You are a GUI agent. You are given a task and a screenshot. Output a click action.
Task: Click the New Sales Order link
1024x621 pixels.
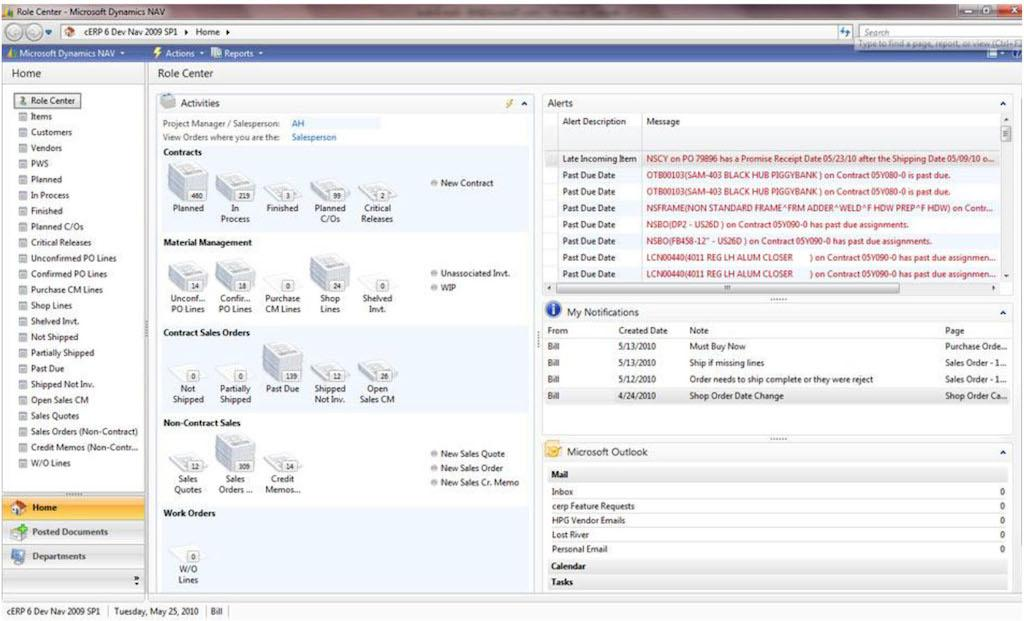[x=472, y=468]
